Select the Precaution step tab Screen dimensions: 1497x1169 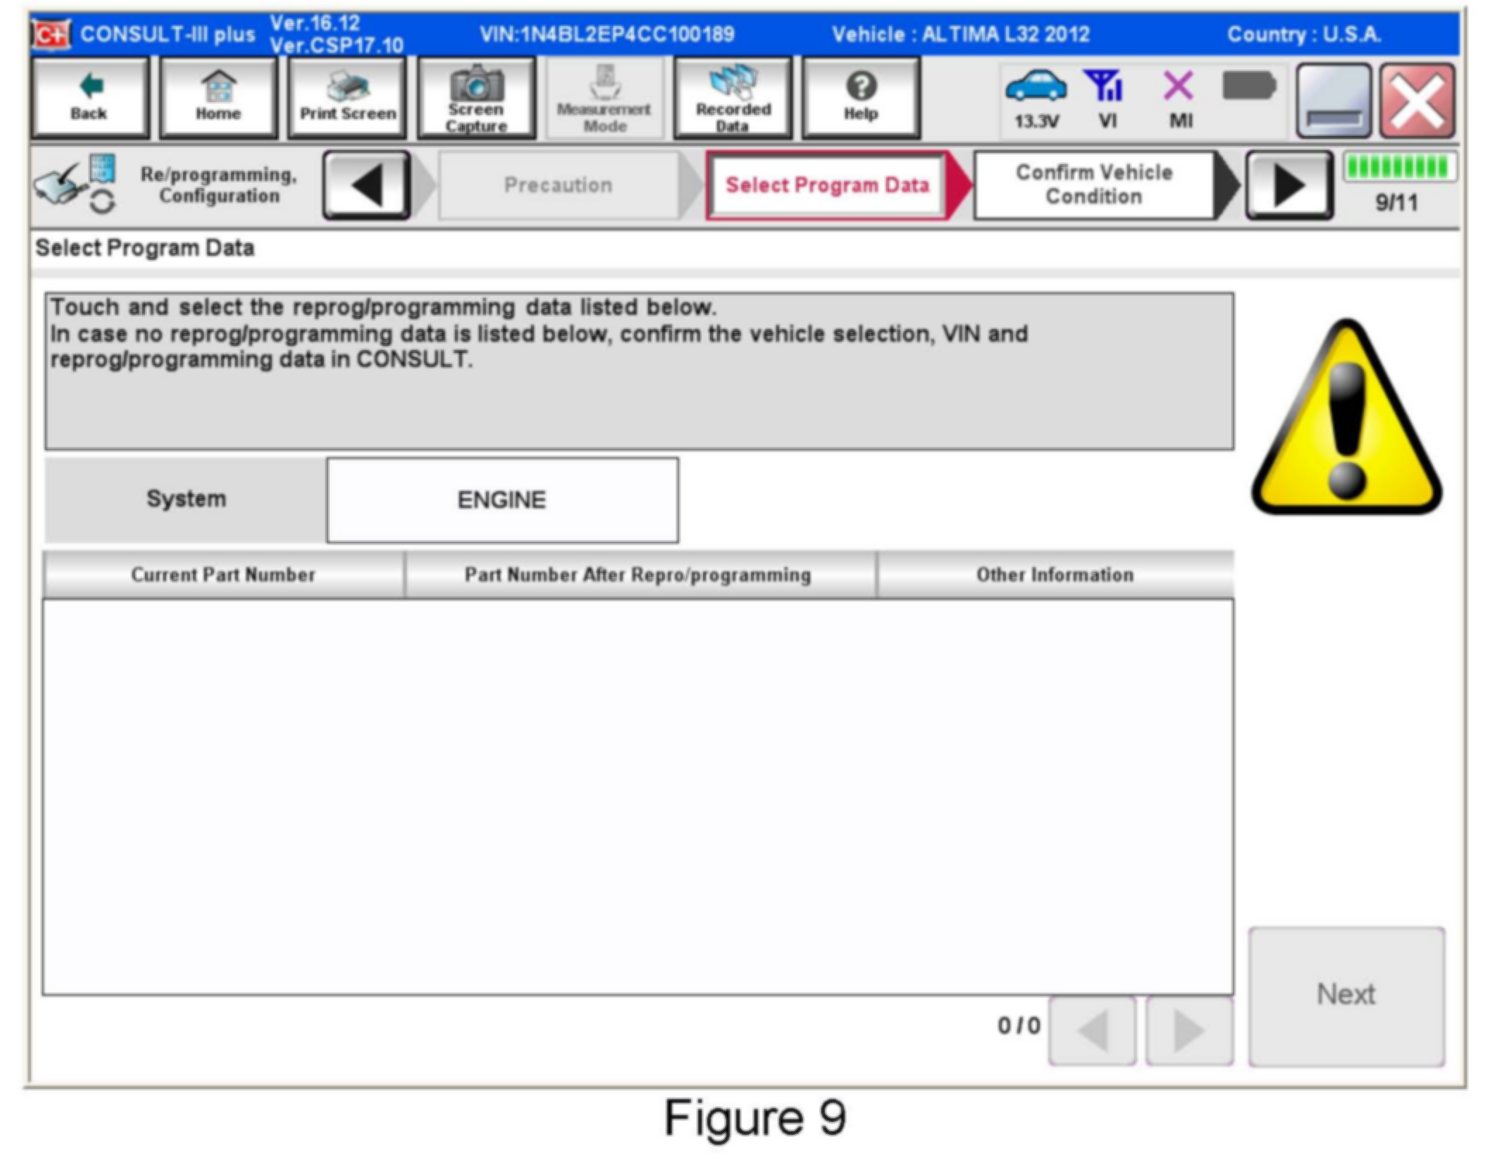click(x=558, y=185)
